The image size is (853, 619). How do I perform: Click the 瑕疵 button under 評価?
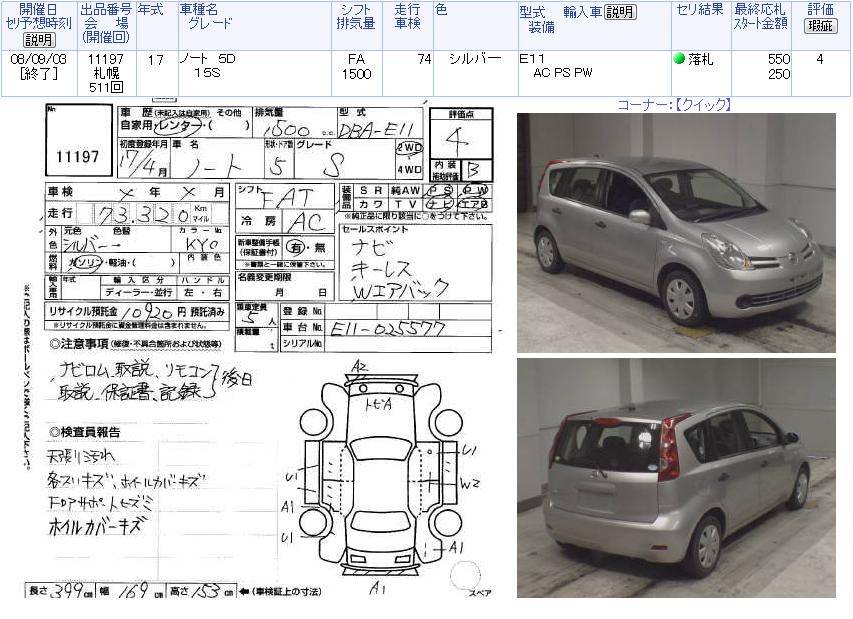[x=820, y=25]
